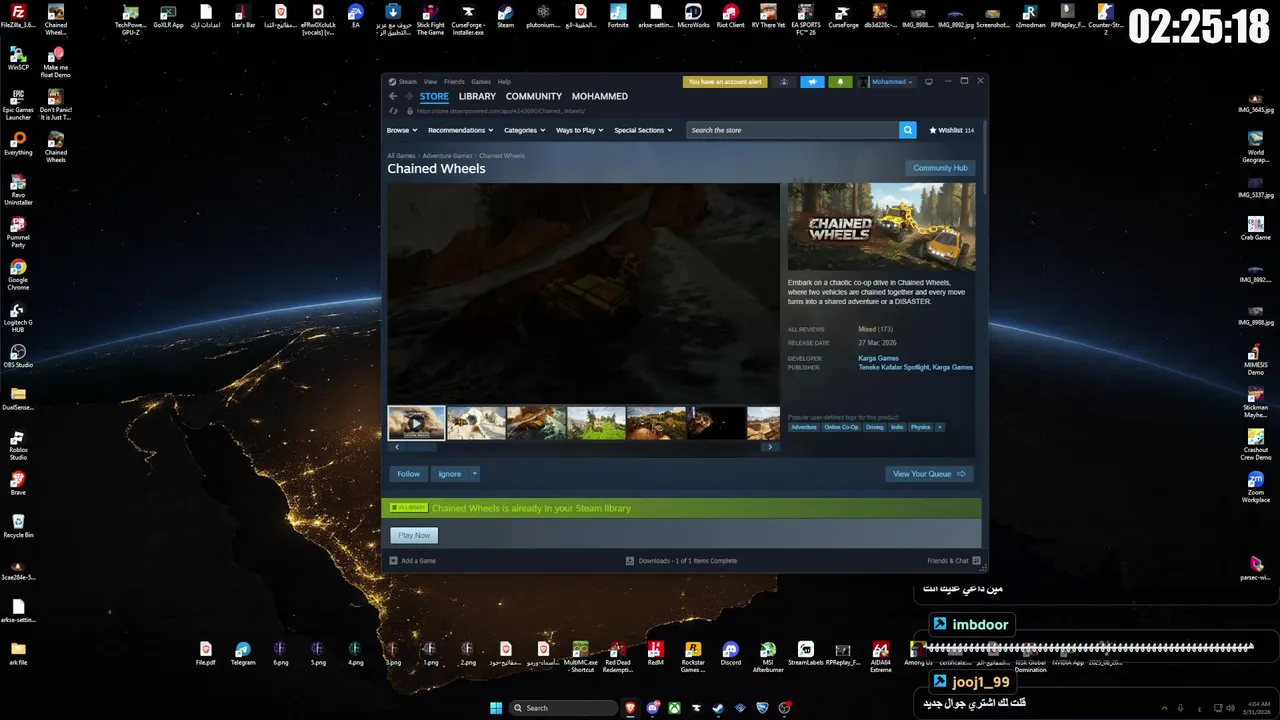Open the Steam menu in title bar
Screen dimensions: 1280x720
coord(408,82)
